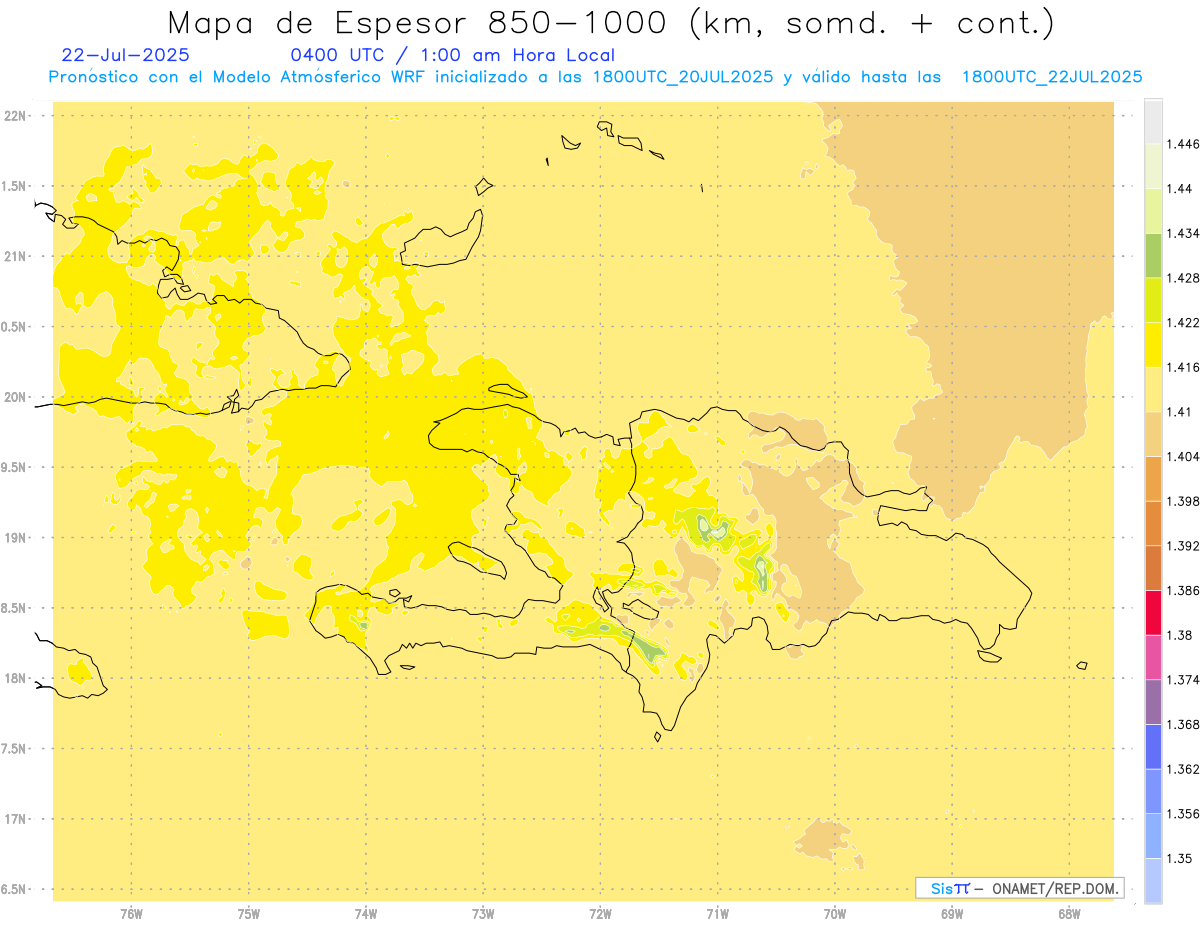Click the legend value 1.356
The image size is (1200, 927).
(x=1183, y=813)
